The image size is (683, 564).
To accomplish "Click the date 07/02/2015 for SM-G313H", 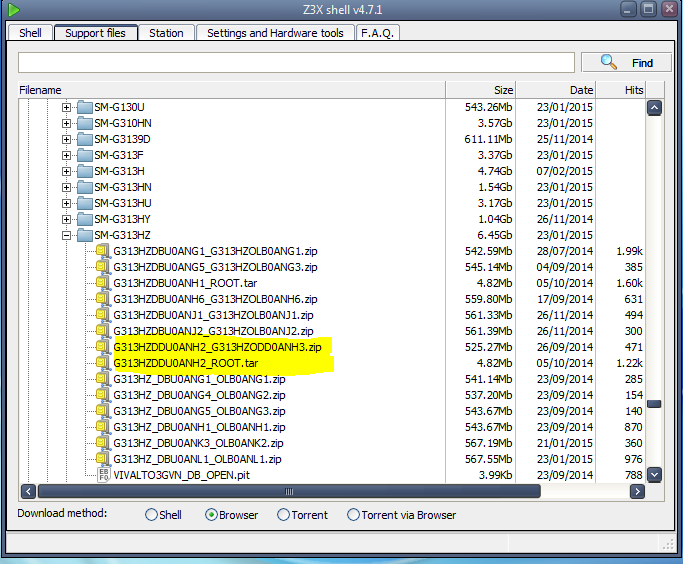I will tap(565, 171).
